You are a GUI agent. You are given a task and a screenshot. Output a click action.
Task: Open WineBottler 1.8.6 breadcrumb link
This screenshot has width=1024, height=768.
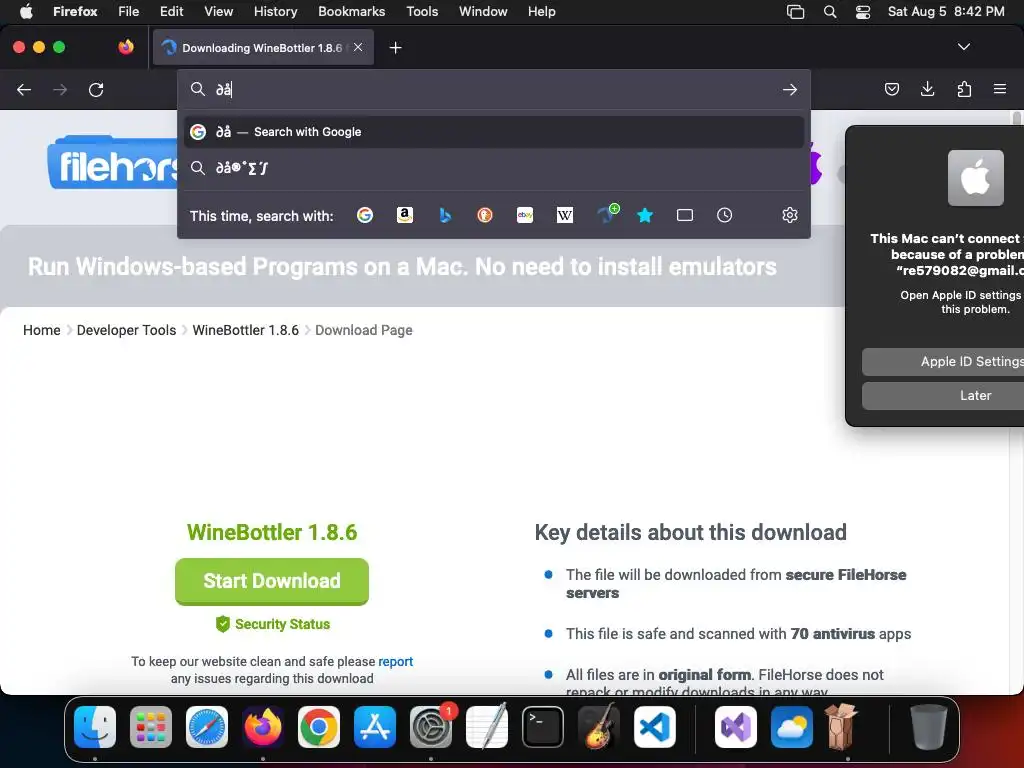point(246,330)
